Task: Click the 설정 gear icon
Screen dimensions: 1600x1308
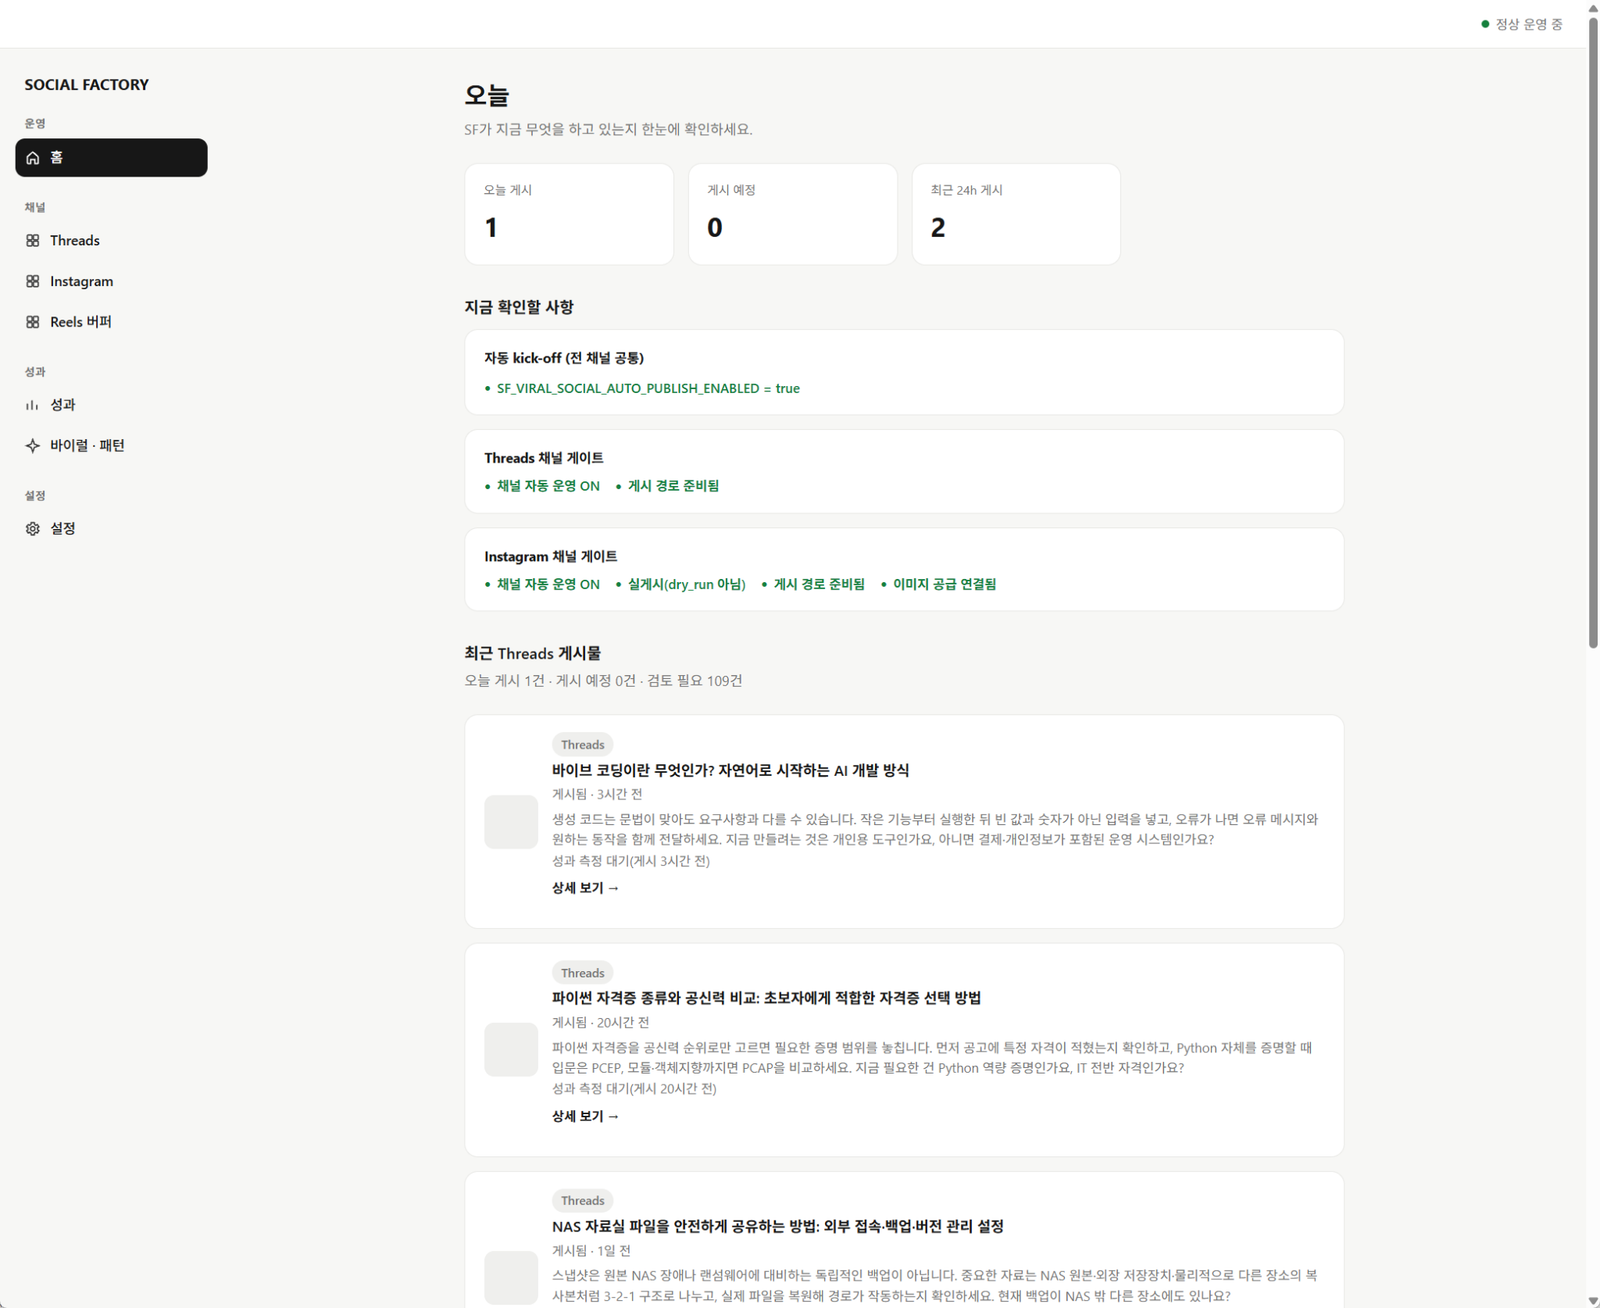Action: click(x=33, y=529)
